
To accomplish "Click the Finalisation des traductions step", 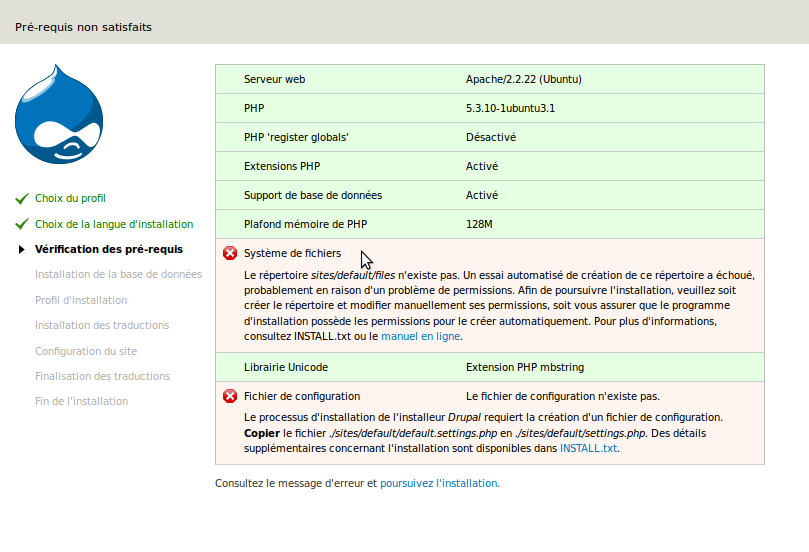I will (102, 376).
